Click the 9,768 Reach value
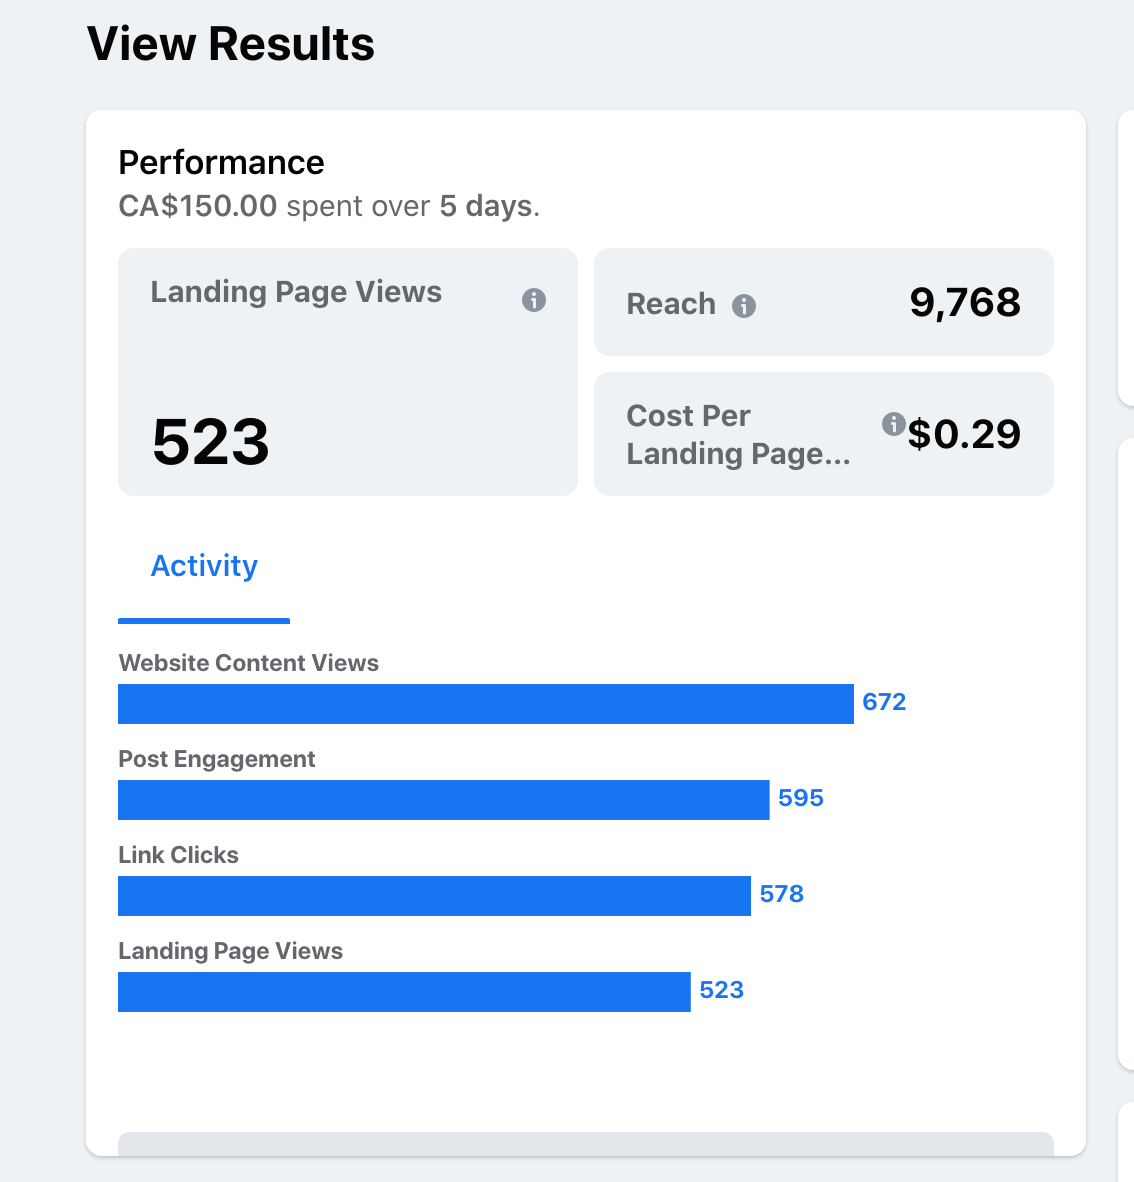1134x1182 pixels. 965,303
